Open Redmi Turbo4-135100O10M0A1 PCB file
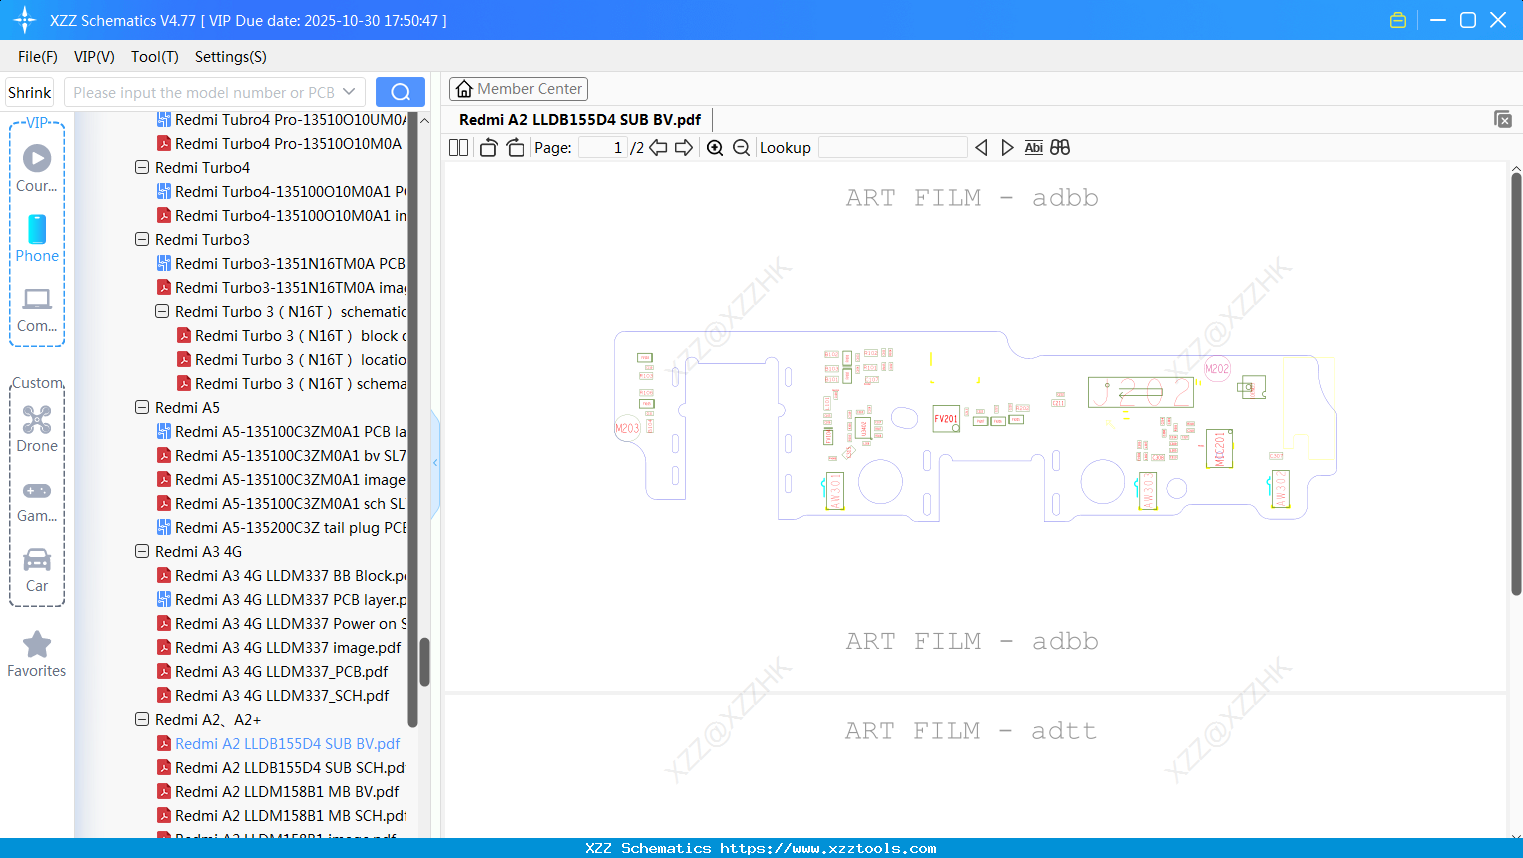 [x=282, y=192]
